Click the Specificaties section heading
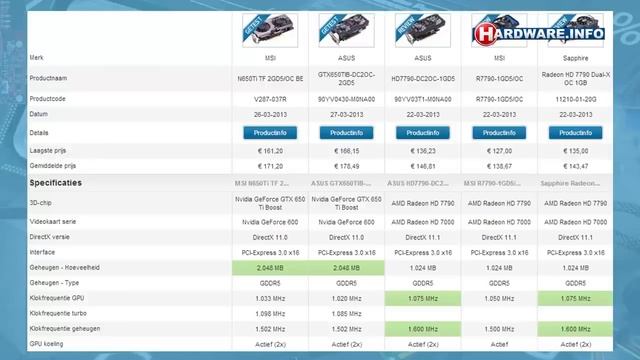 coord(56,183)
